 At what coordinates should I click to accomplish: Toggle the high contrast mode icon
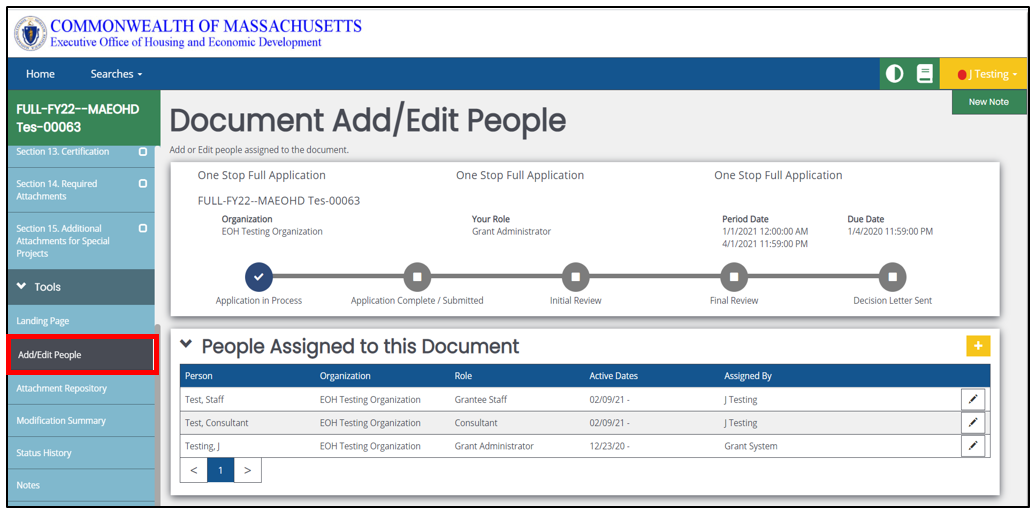[x=894, y=74]
